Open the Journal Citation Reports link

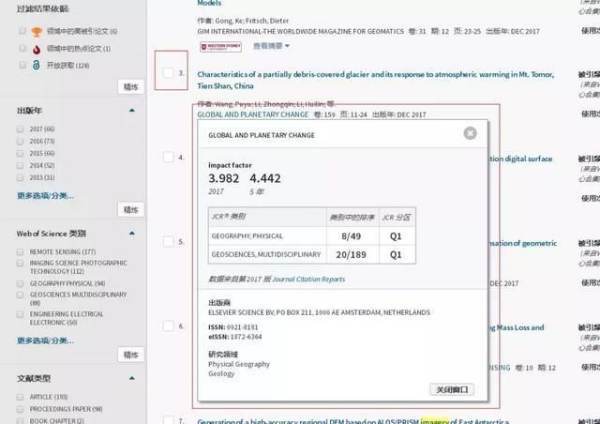pos(309,279)
